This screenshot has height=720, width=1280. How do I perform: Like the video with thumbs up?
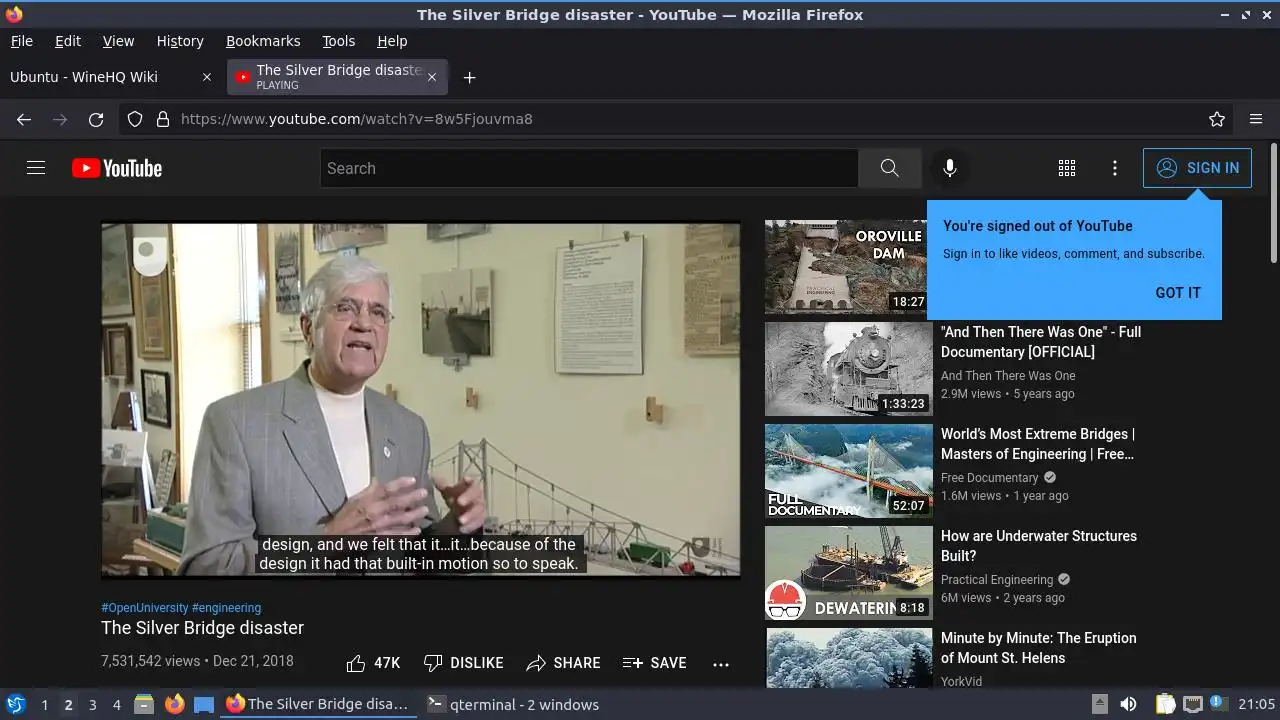tap(372, 663)
